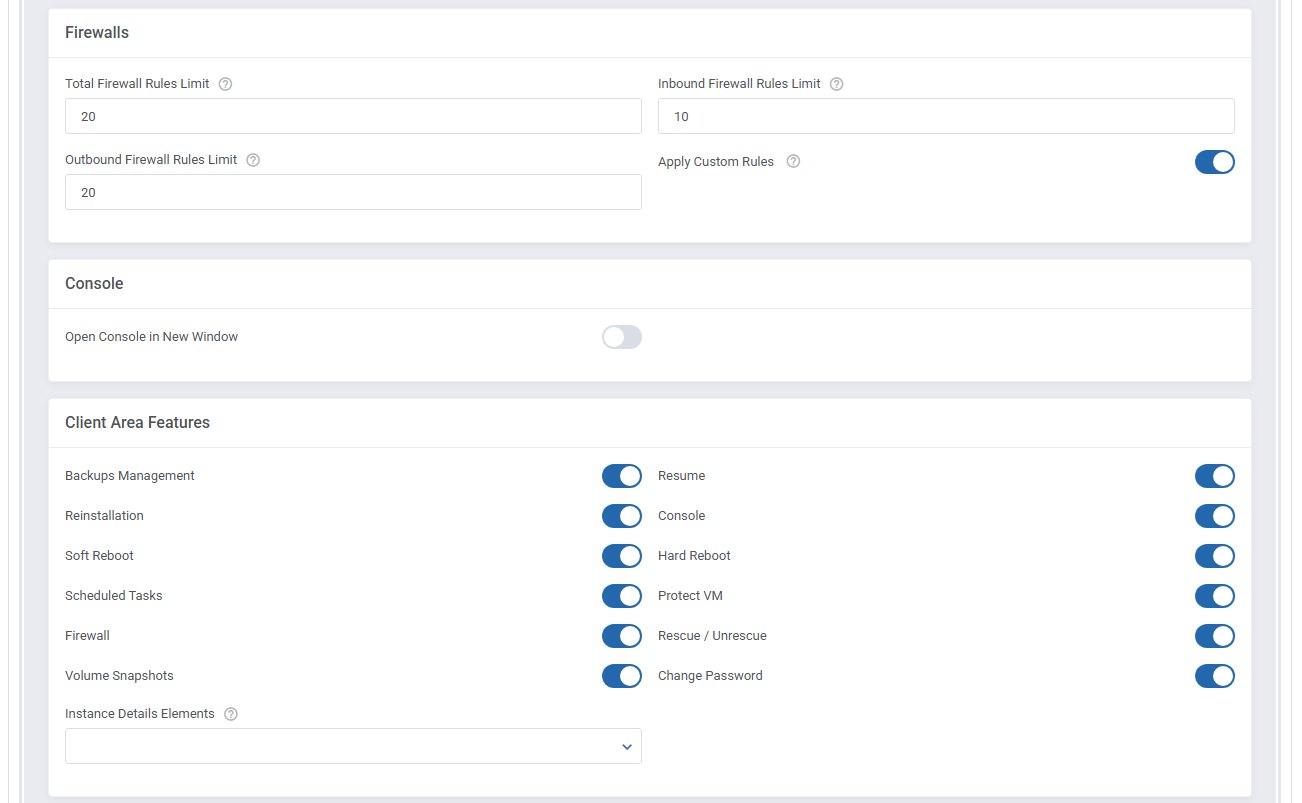
Task: Disable the Soft Reboot toggle
Action: [x=621, y=556]
